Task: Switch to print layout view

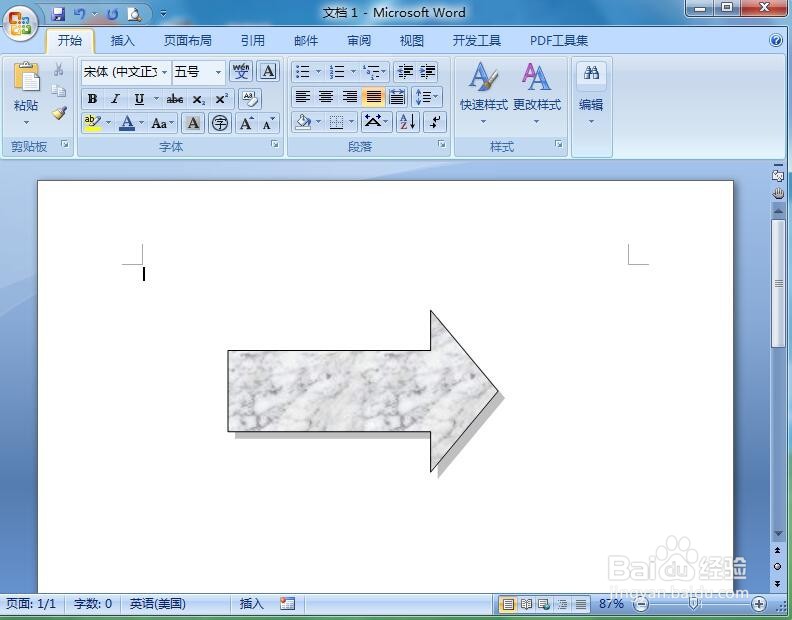Action: click(508, 604)
